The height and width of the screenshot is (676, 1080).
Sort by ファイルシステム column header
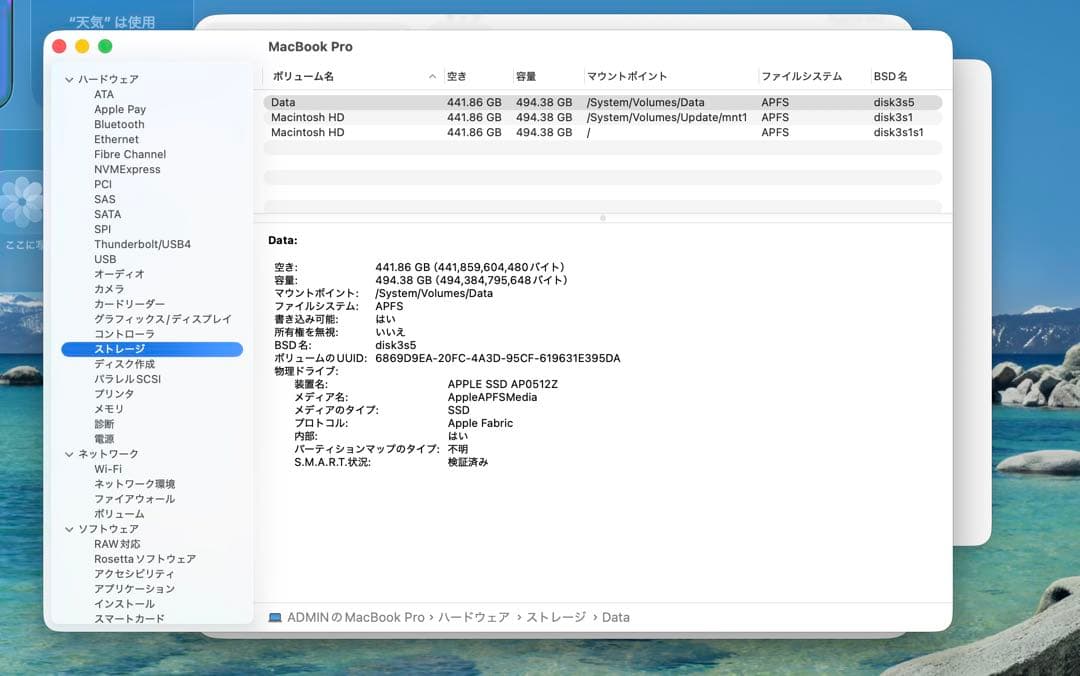coord(802,76)
